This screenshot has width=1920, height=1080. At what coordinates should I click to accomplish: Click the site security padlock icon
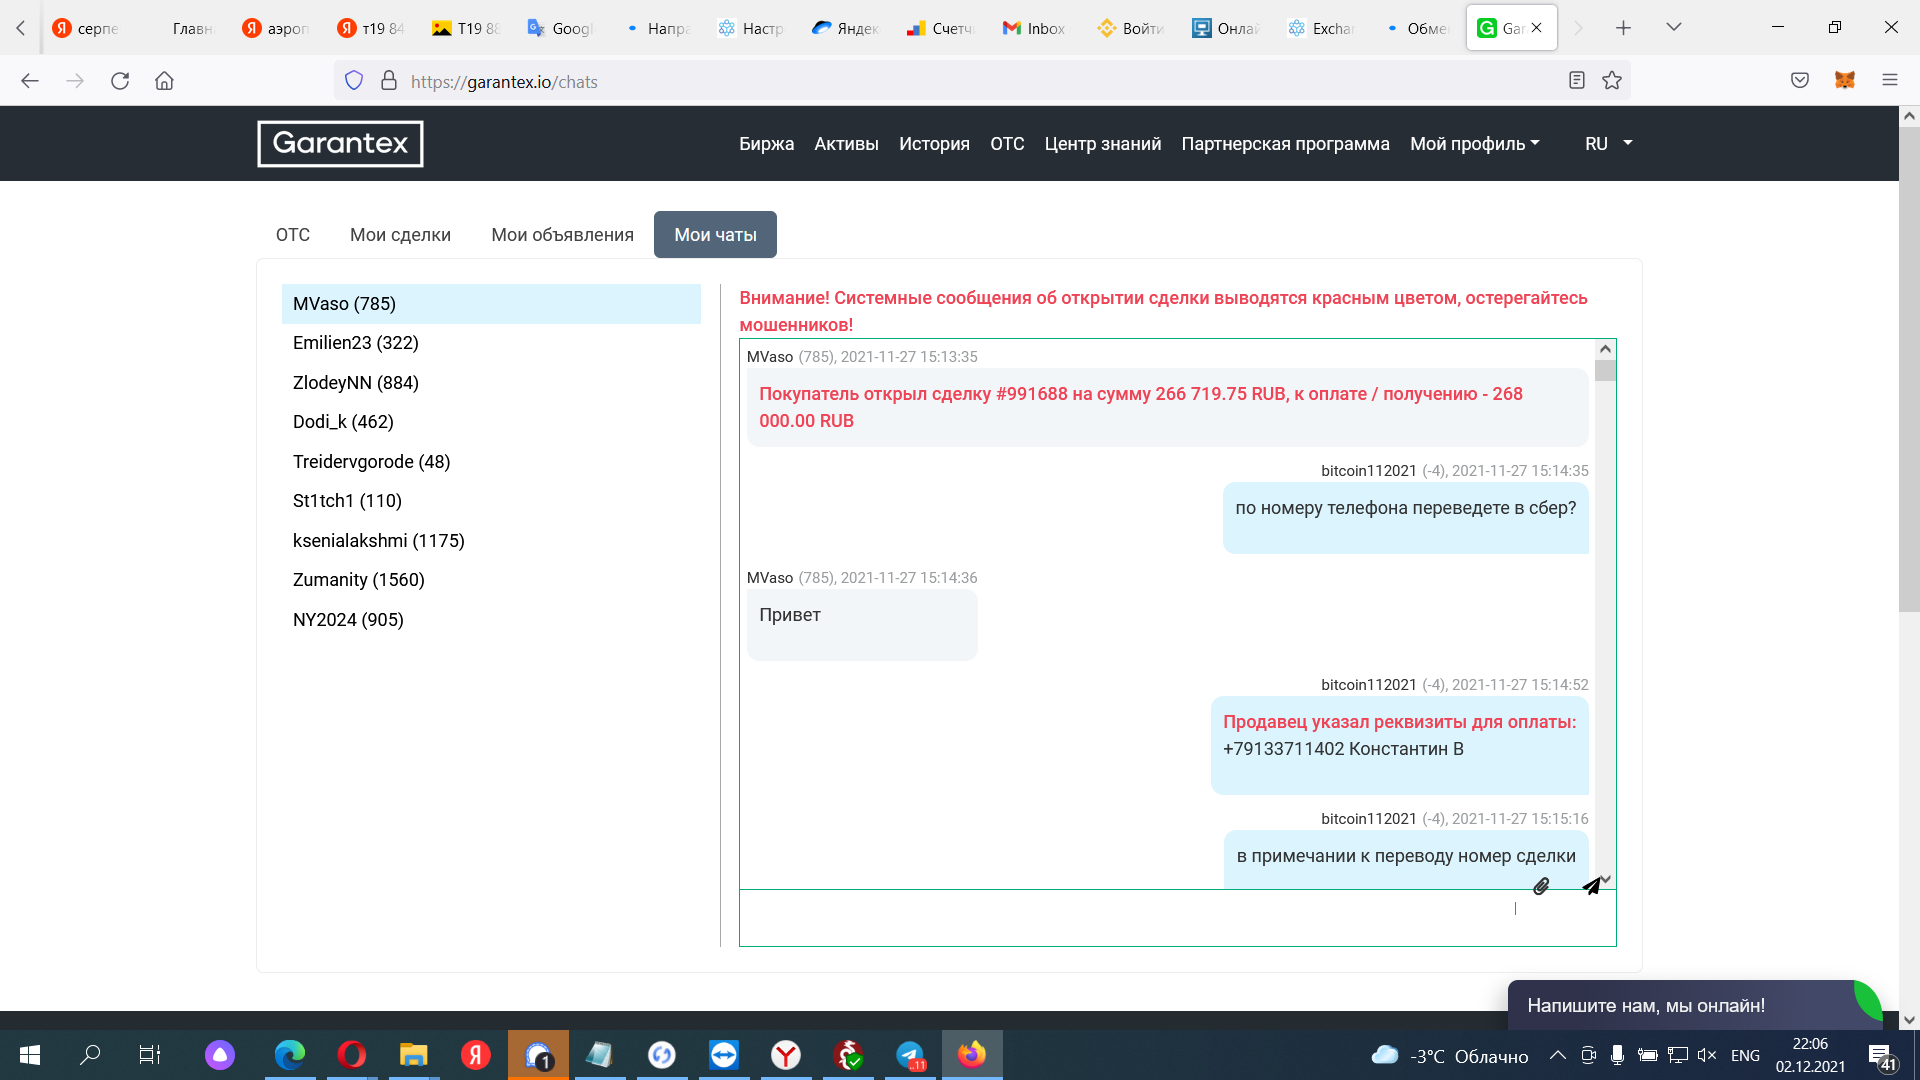(x=389, y=81)
